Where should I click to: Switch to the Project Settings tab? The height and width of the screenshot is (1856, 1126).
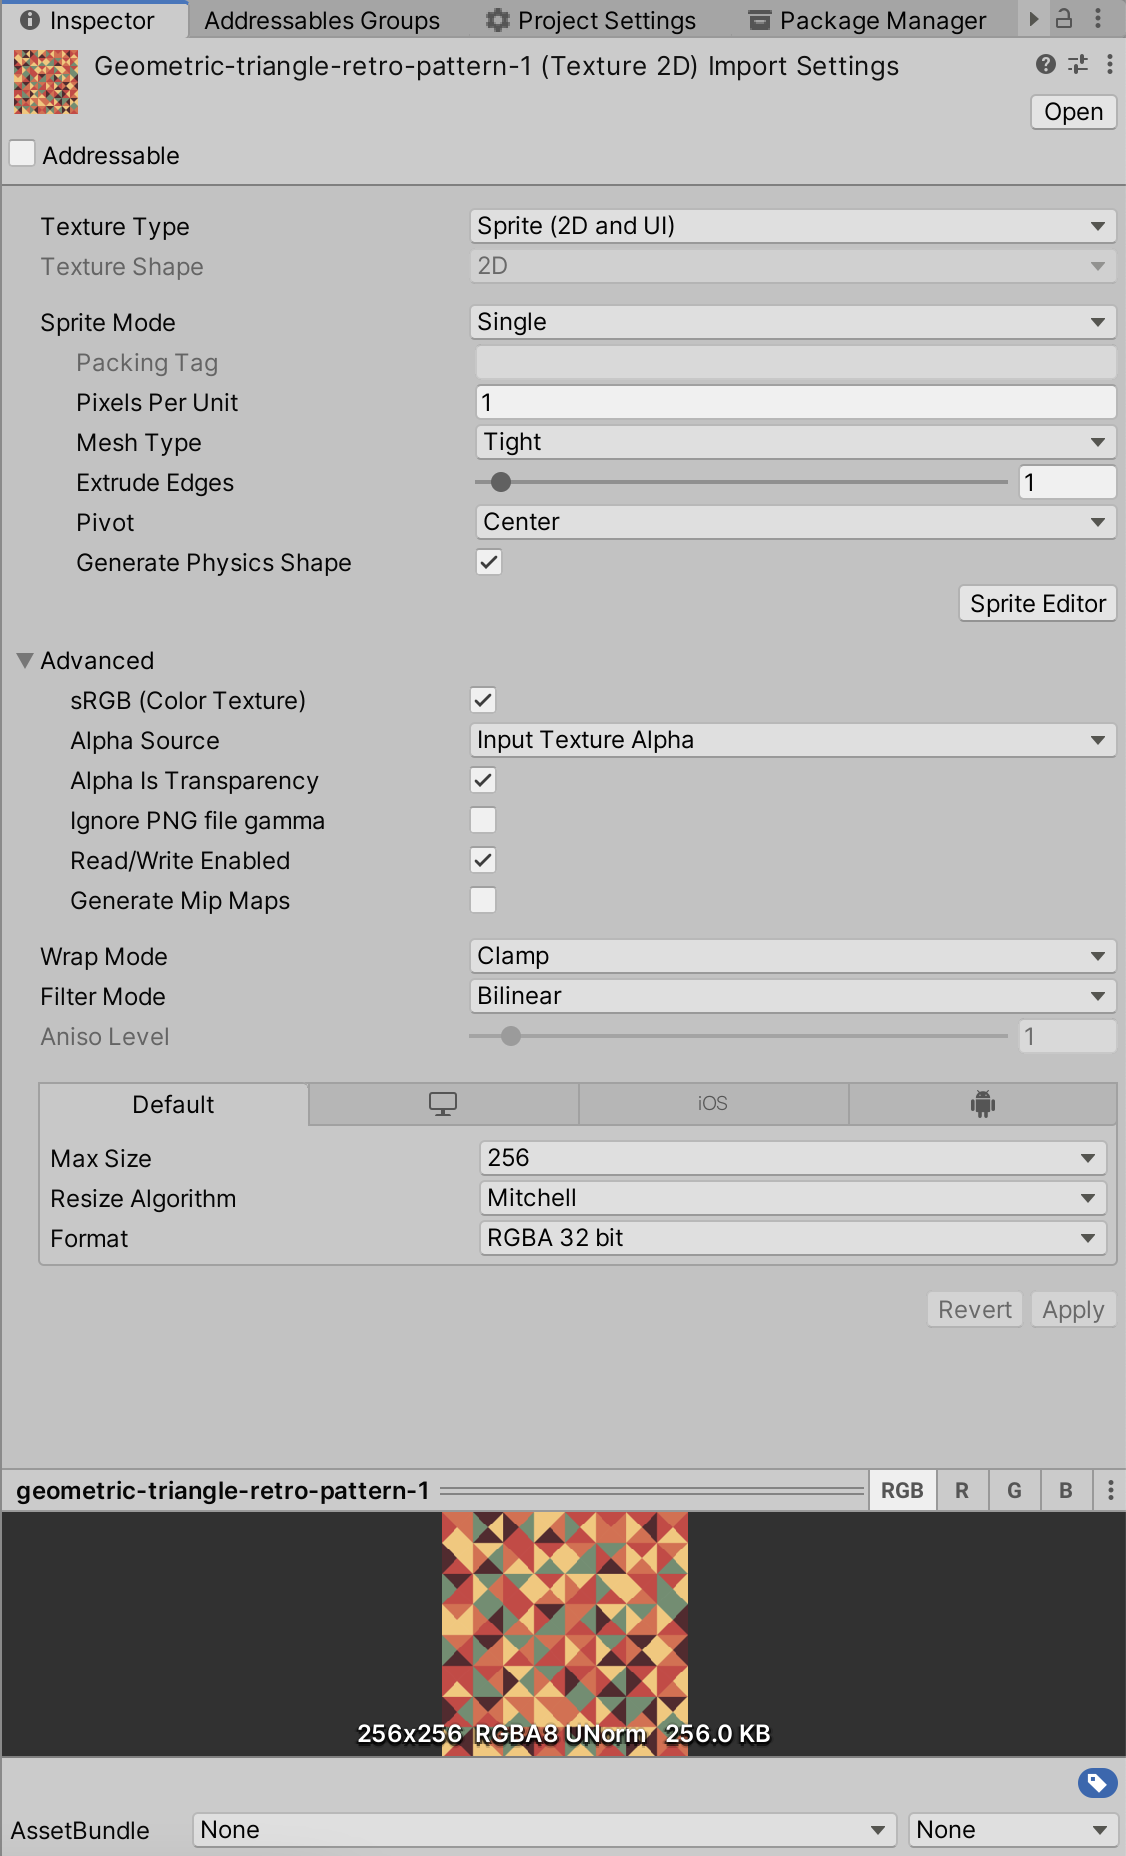tap(591, 20)
